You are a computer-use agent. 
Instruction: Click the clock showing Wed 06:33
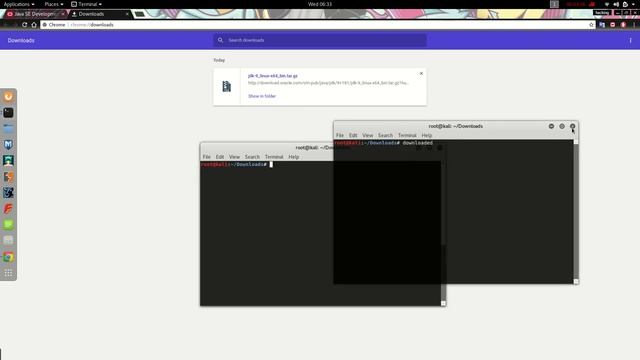coord(320,4)
